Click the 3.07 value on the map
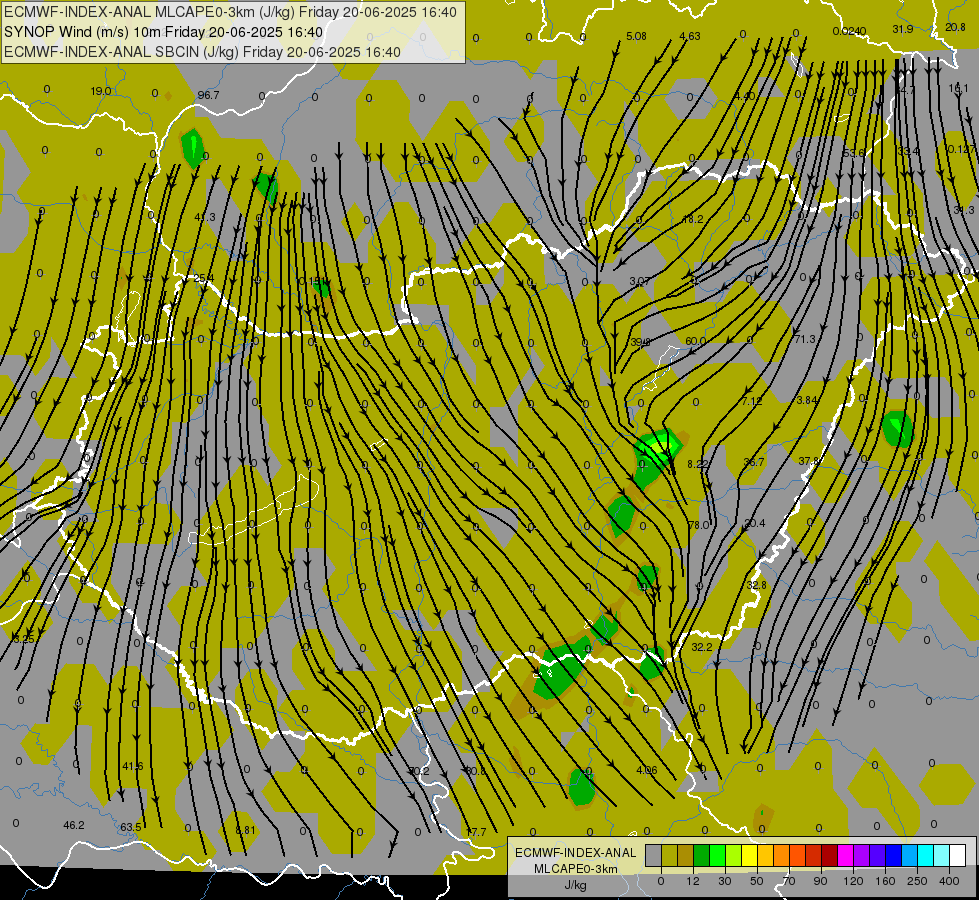This screenshot has height=900, width=979. point(640,281)
